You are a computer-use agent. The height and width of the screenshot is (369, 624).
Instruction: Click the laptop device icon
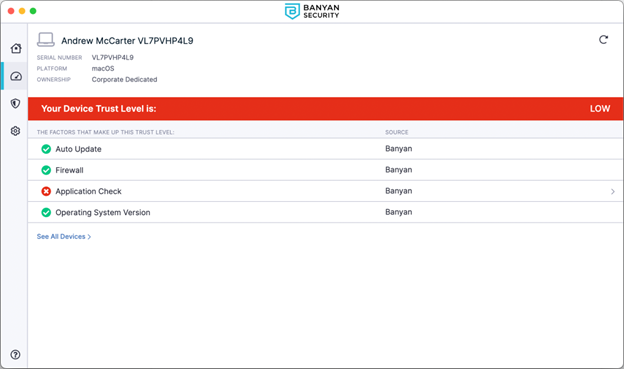[x=46, y=40]
